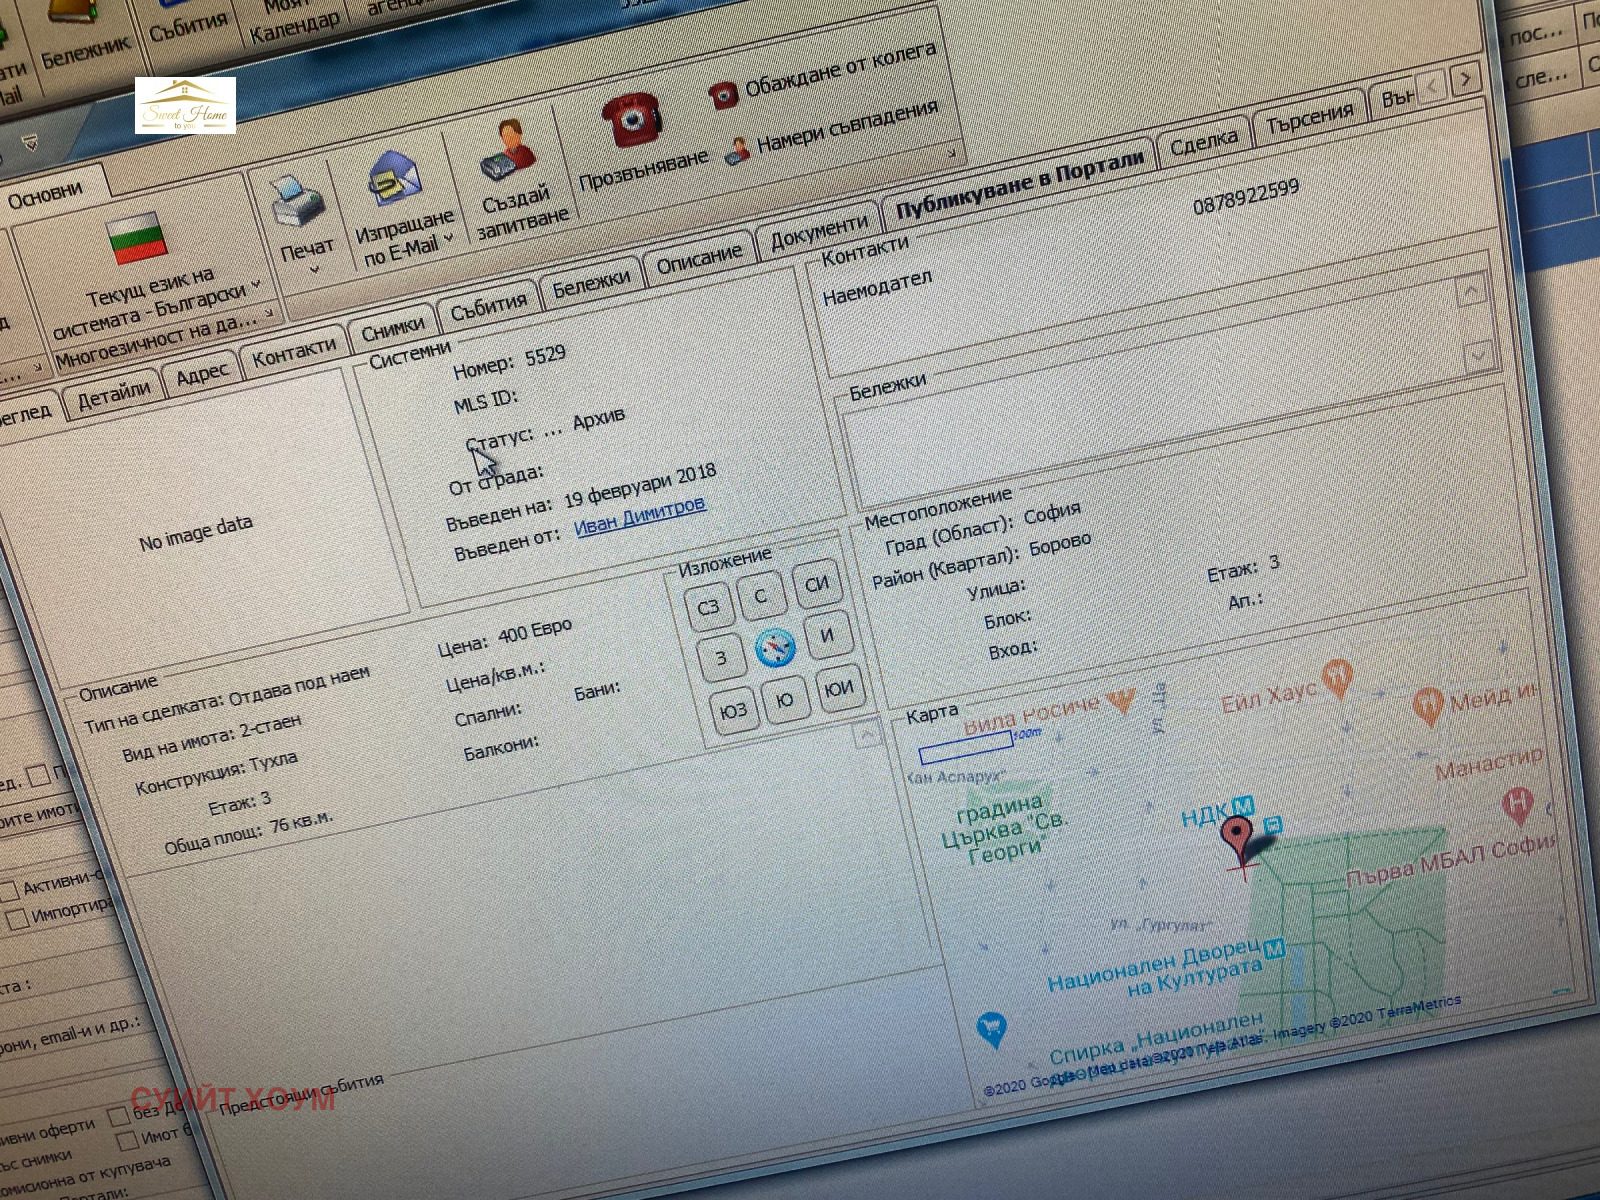Click the Мейд restaurant marker on the map

1427,706
